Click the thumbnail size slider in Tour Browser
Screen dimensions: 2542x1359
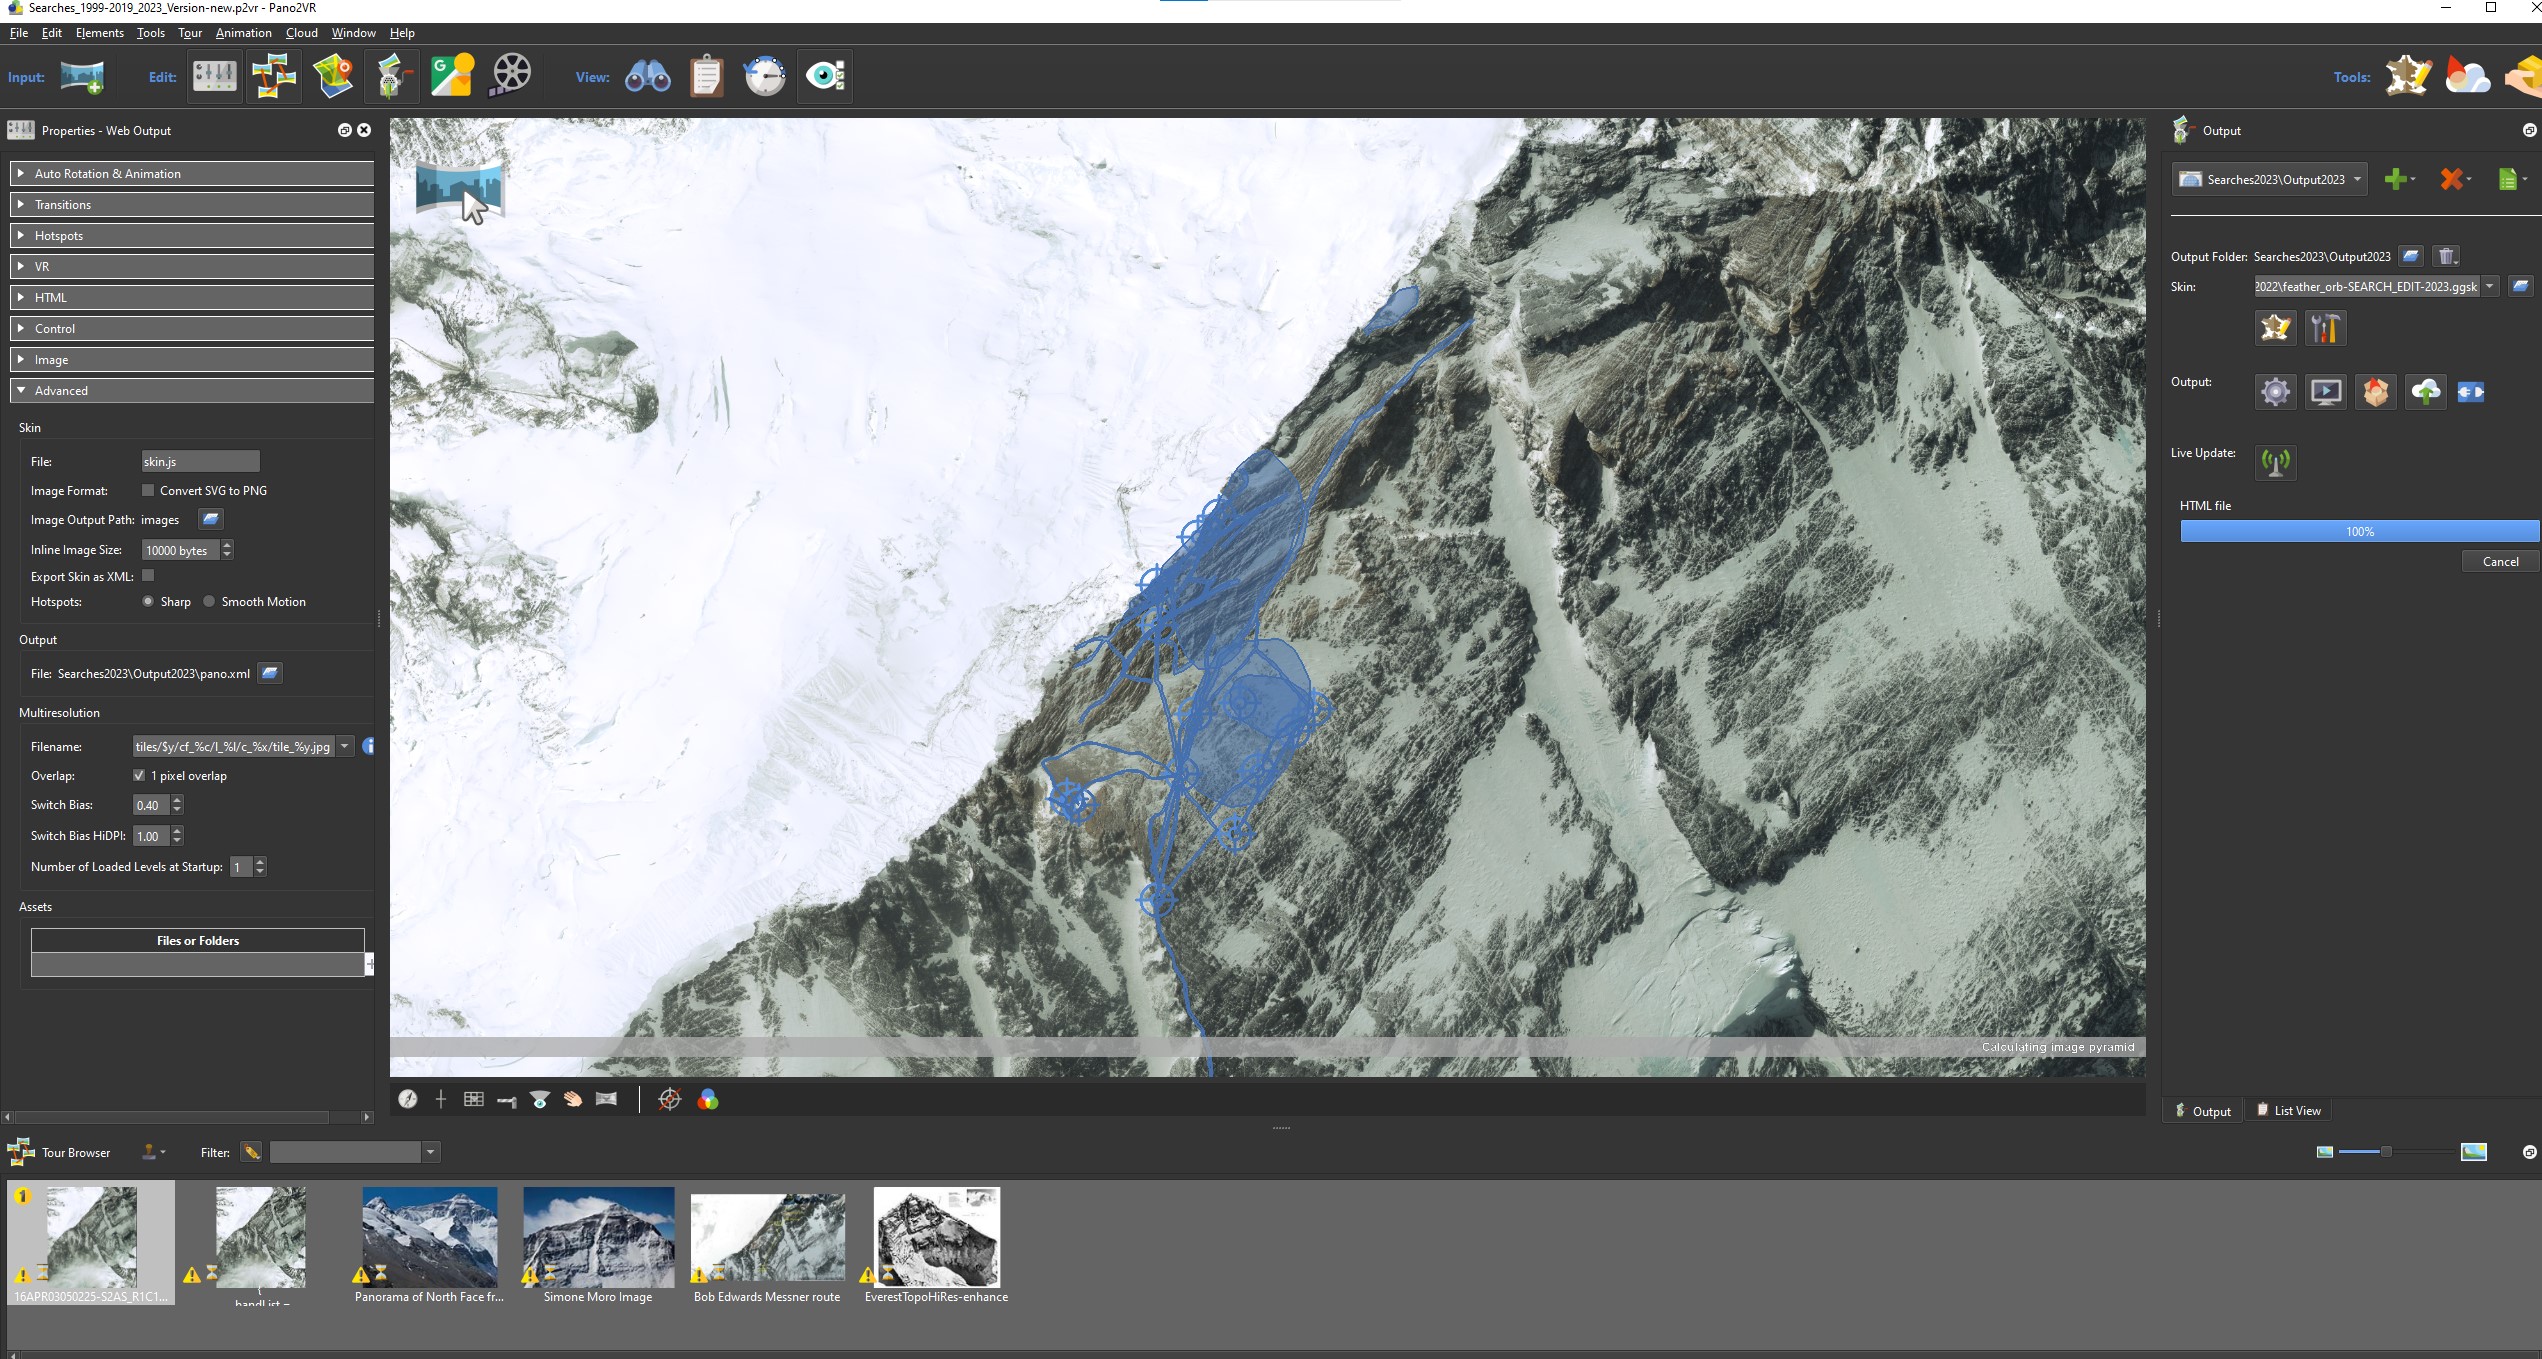point(2385,1152)
